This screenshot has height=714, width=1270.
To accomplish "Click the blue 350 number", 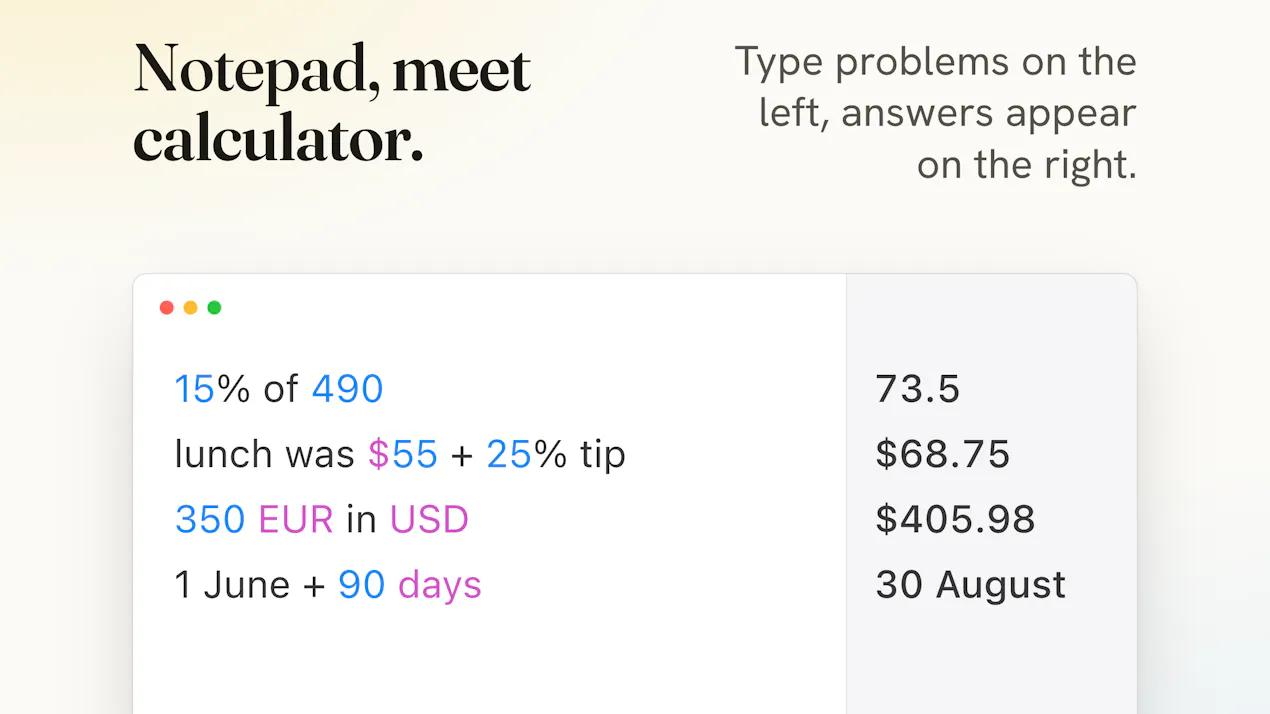I will tap(210, 520).
